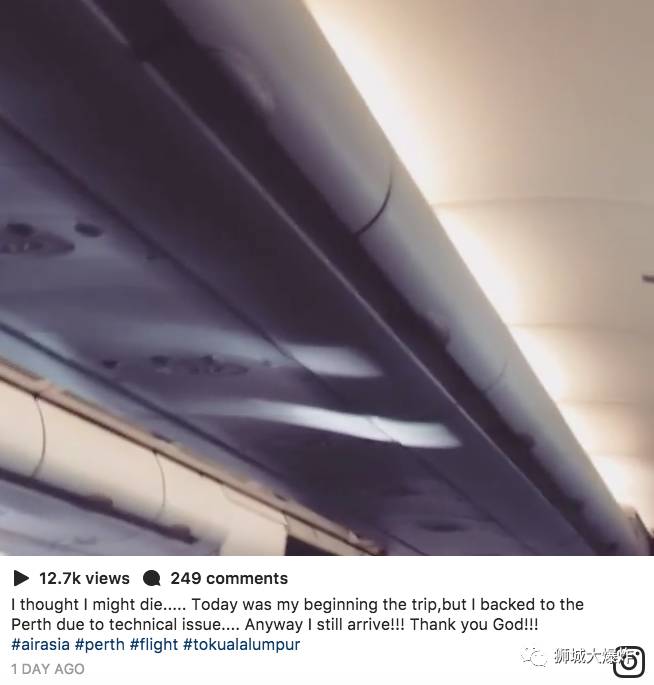Click the word 'views' in the stats row

tap(108, 578)
